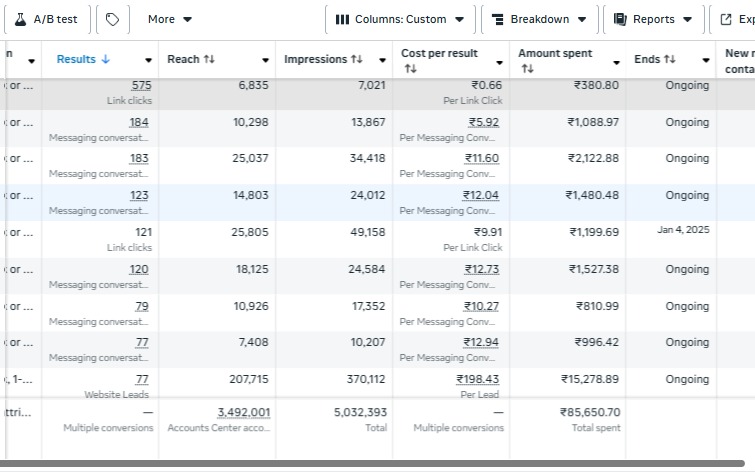Open the Reports dropdown
Viewport: 755px width, 472px height.
[x=653, y=19]
